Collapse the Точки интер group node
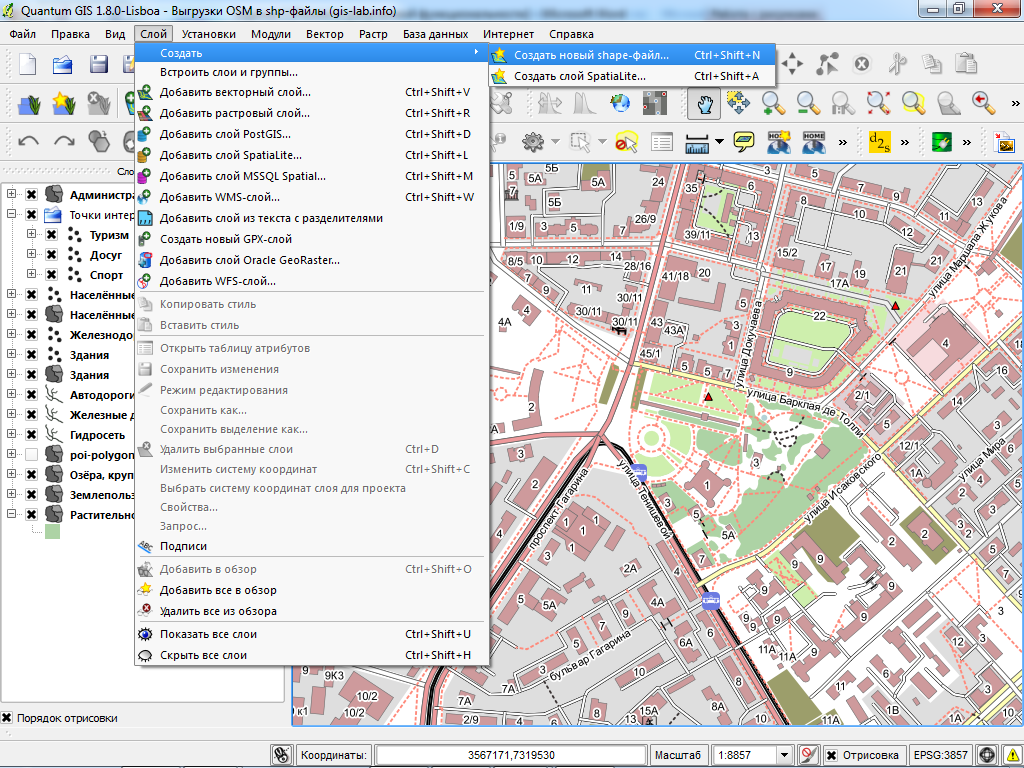The image size is (1024, 768). [x=11, y=214]
